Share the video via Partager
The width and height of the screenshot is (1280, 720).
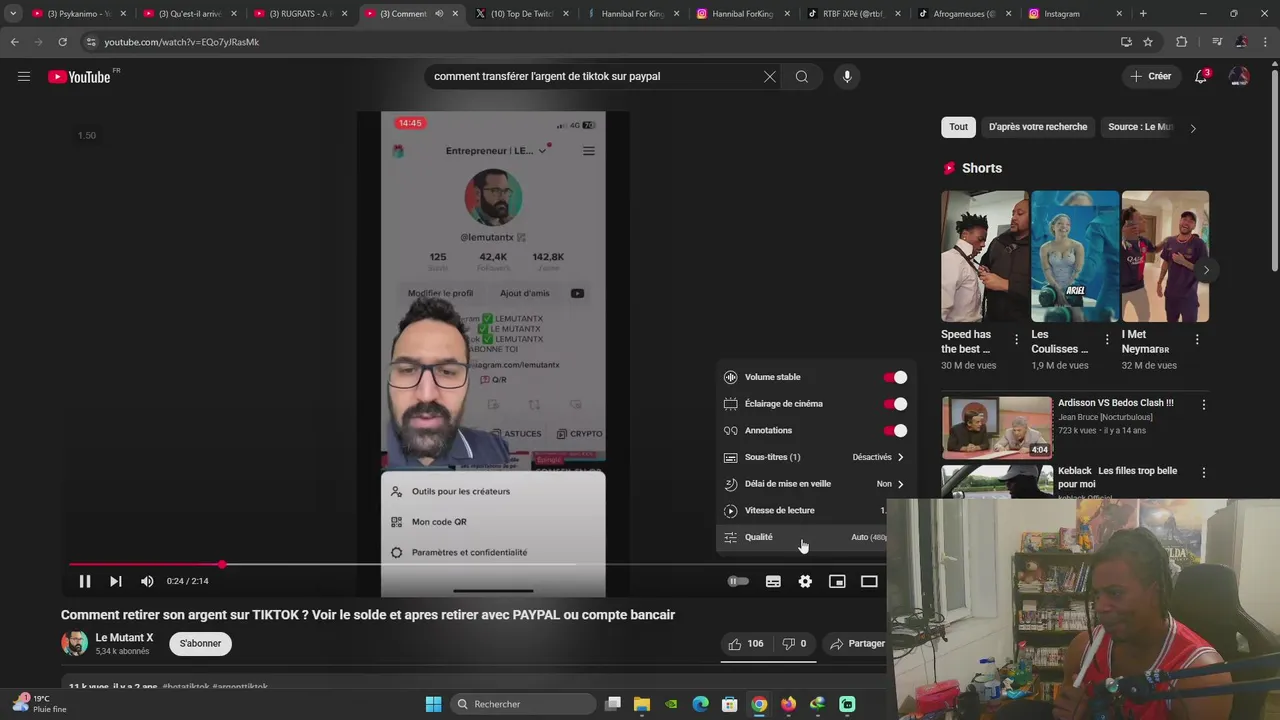coord(857,644)
